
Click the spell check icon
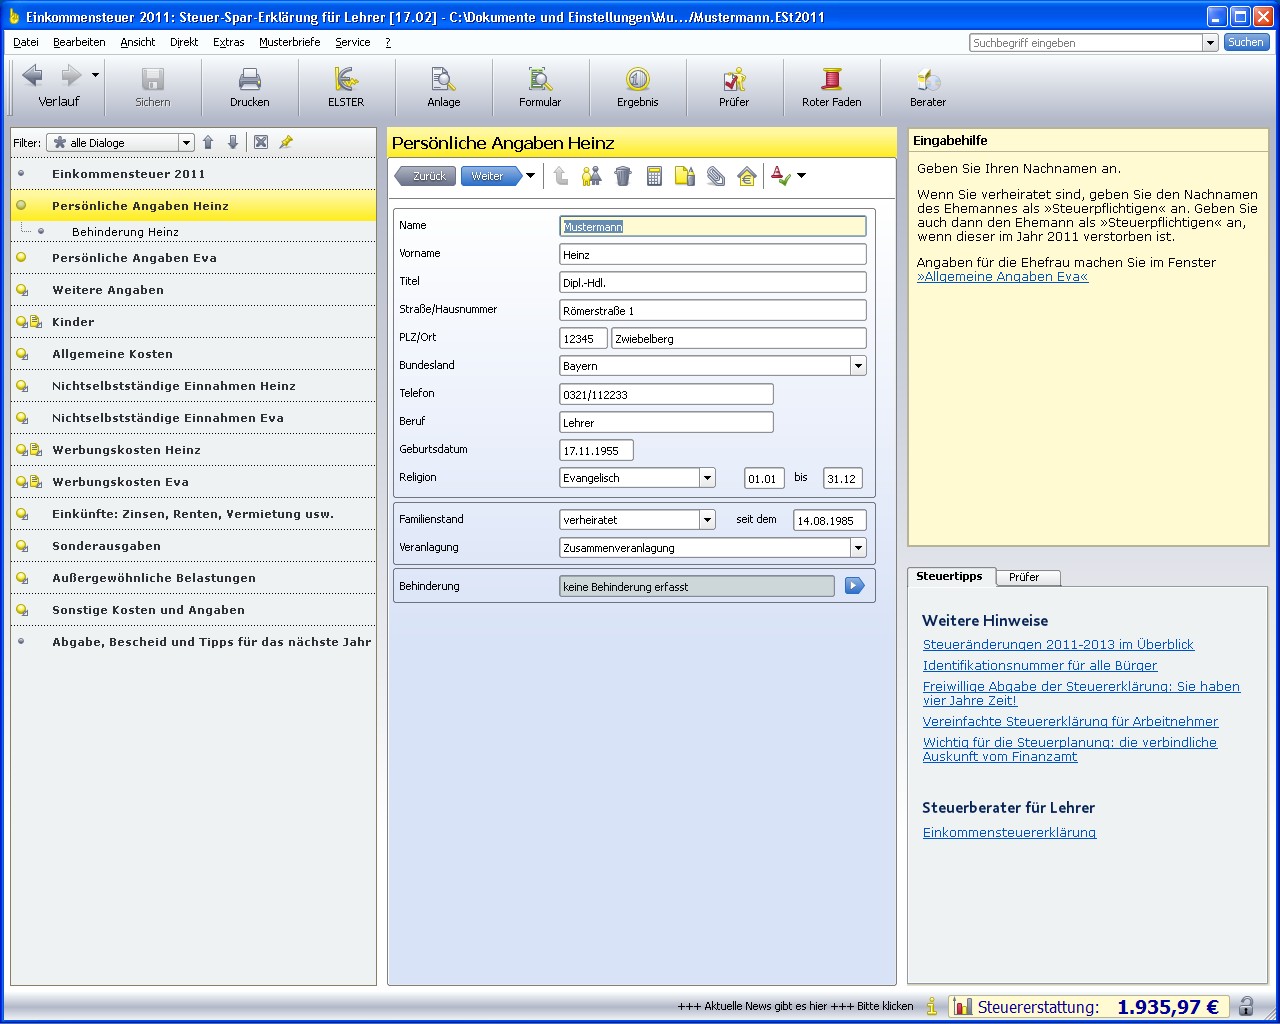781,176
